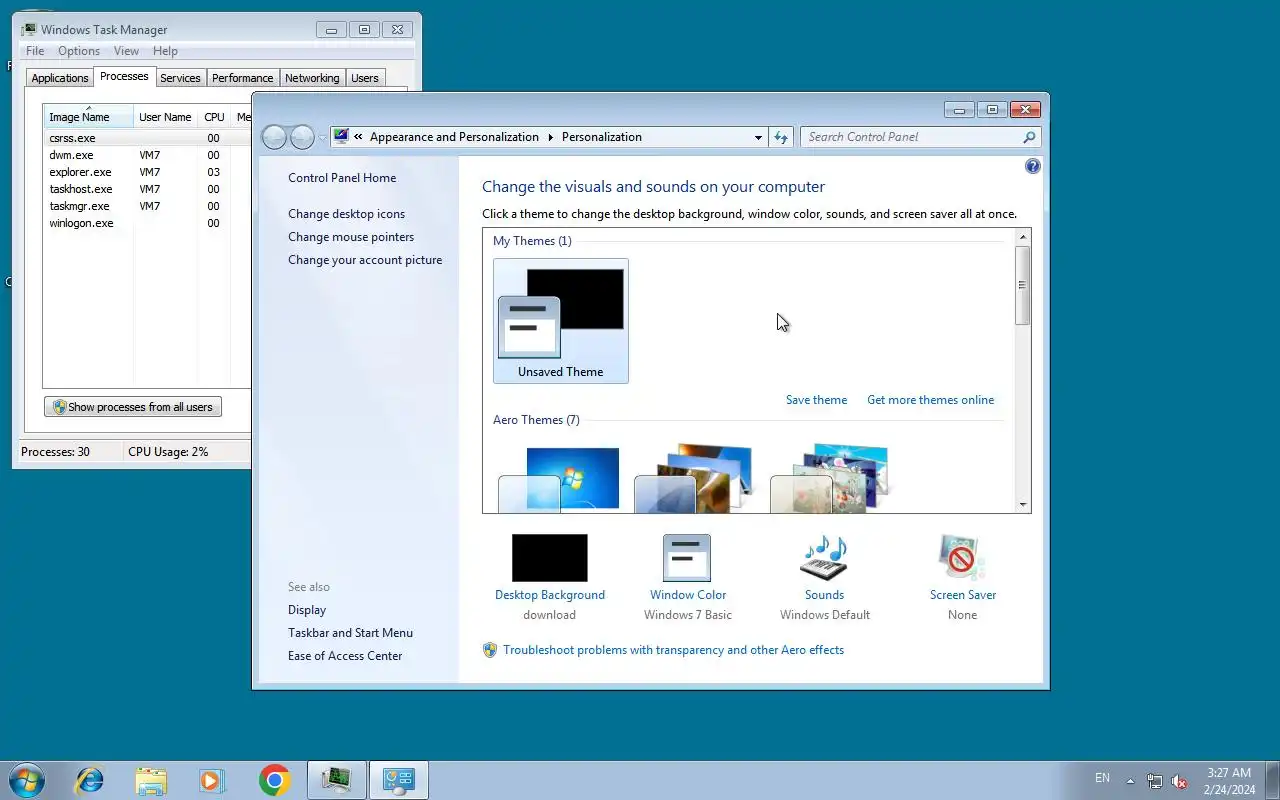This screenshot has width=1280, height=800.
Task: Select the Characters Aero theme thumbnail
Action: pyautogui.click(x=832, y=479)
